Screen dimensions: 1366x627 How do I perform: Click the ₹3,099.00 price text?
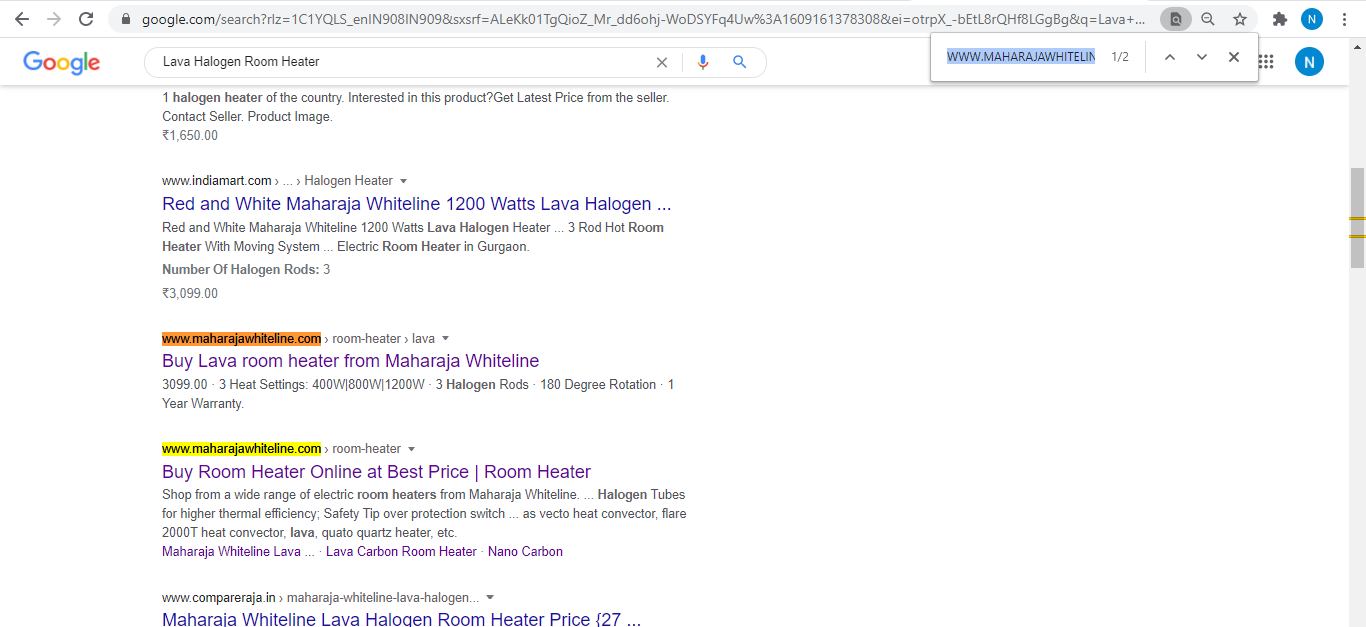tap(190, 294)
